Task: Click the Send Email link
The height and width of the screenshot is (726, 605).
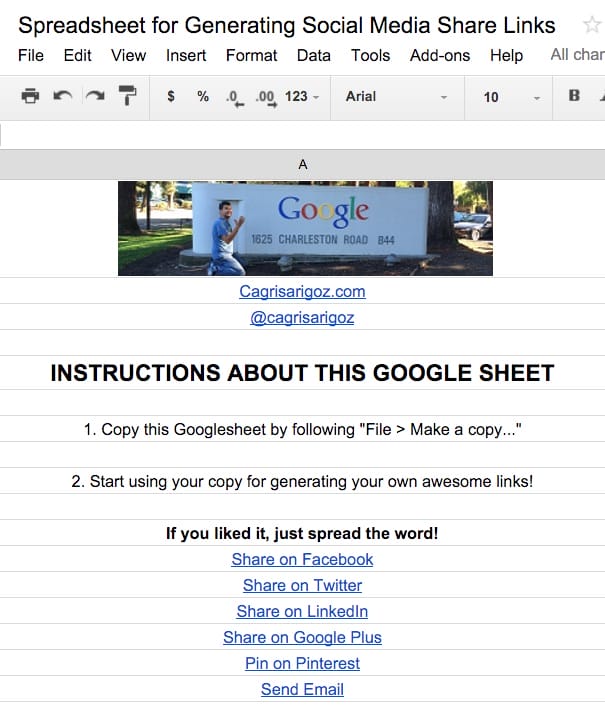Action: coord(302,689)
